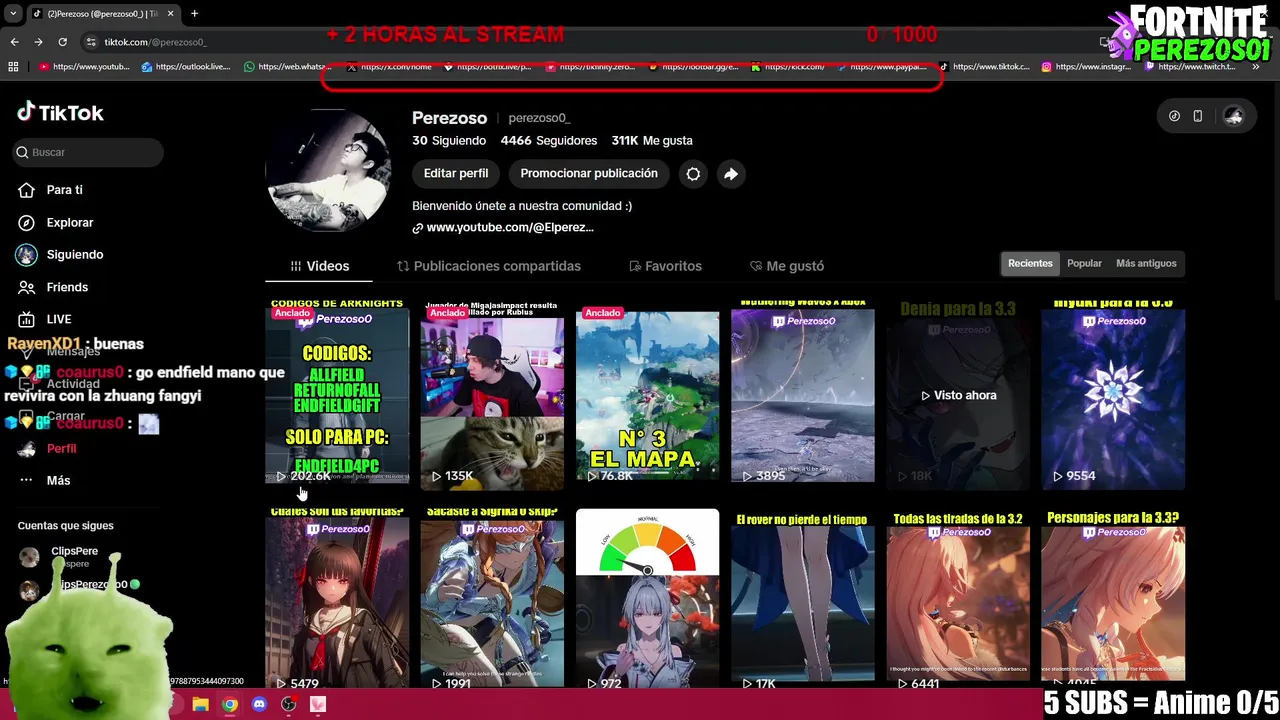Select the Perezoso TikTok browser tab
Image resolution: width=1280 pixels, height=720 pixels.
[x=102, y=14]
